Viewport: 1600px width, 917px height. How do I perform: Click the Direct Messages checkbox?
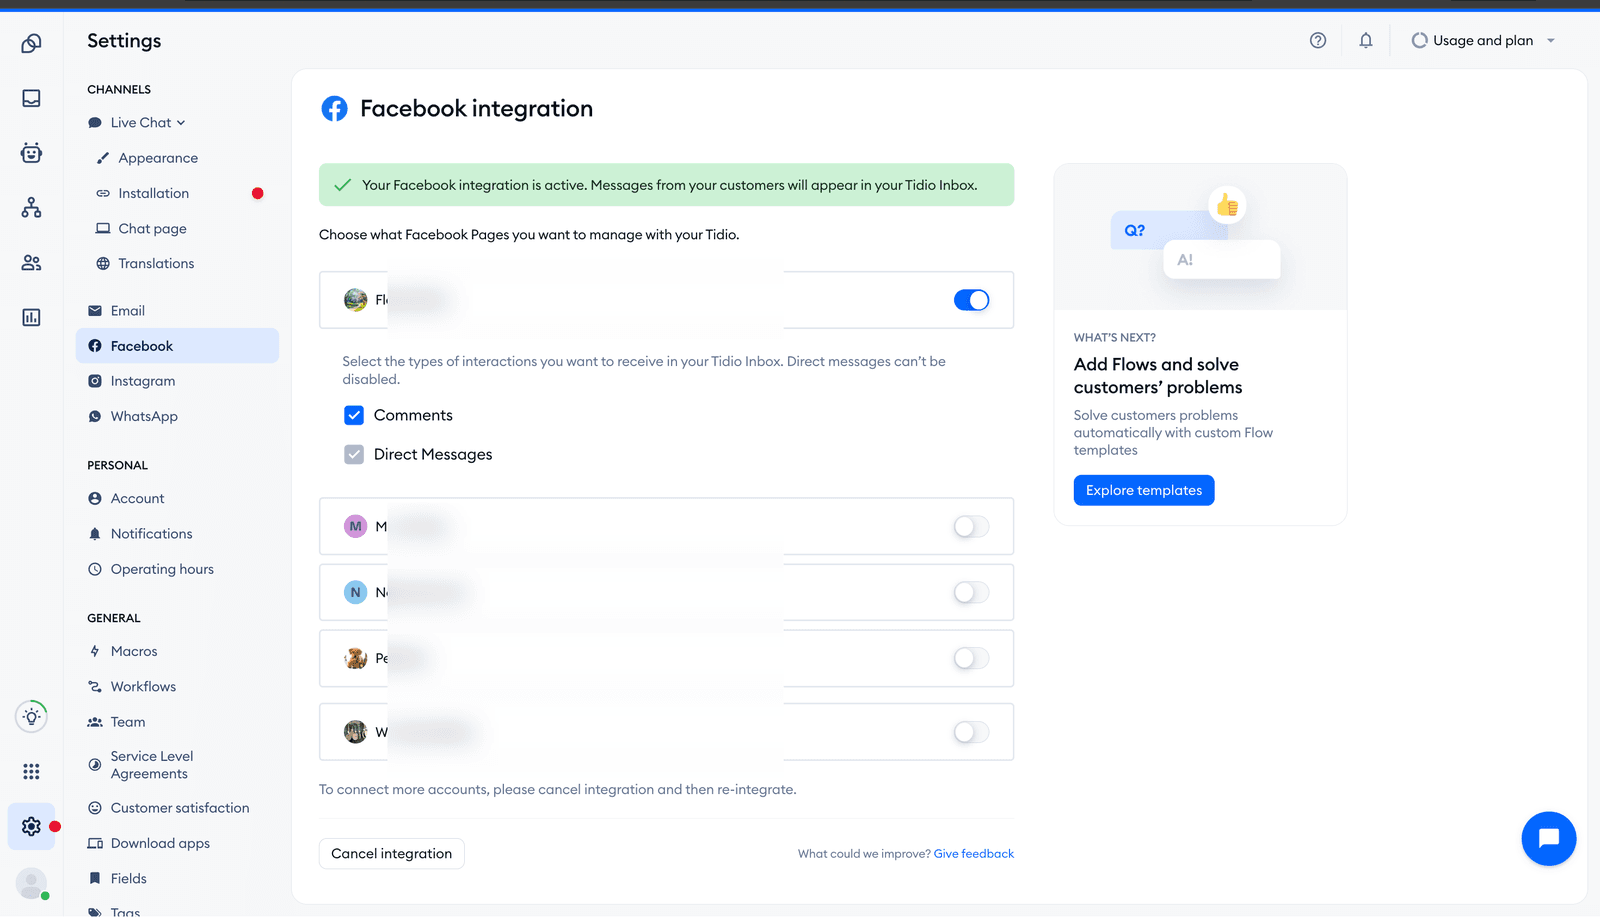[354, 455]
